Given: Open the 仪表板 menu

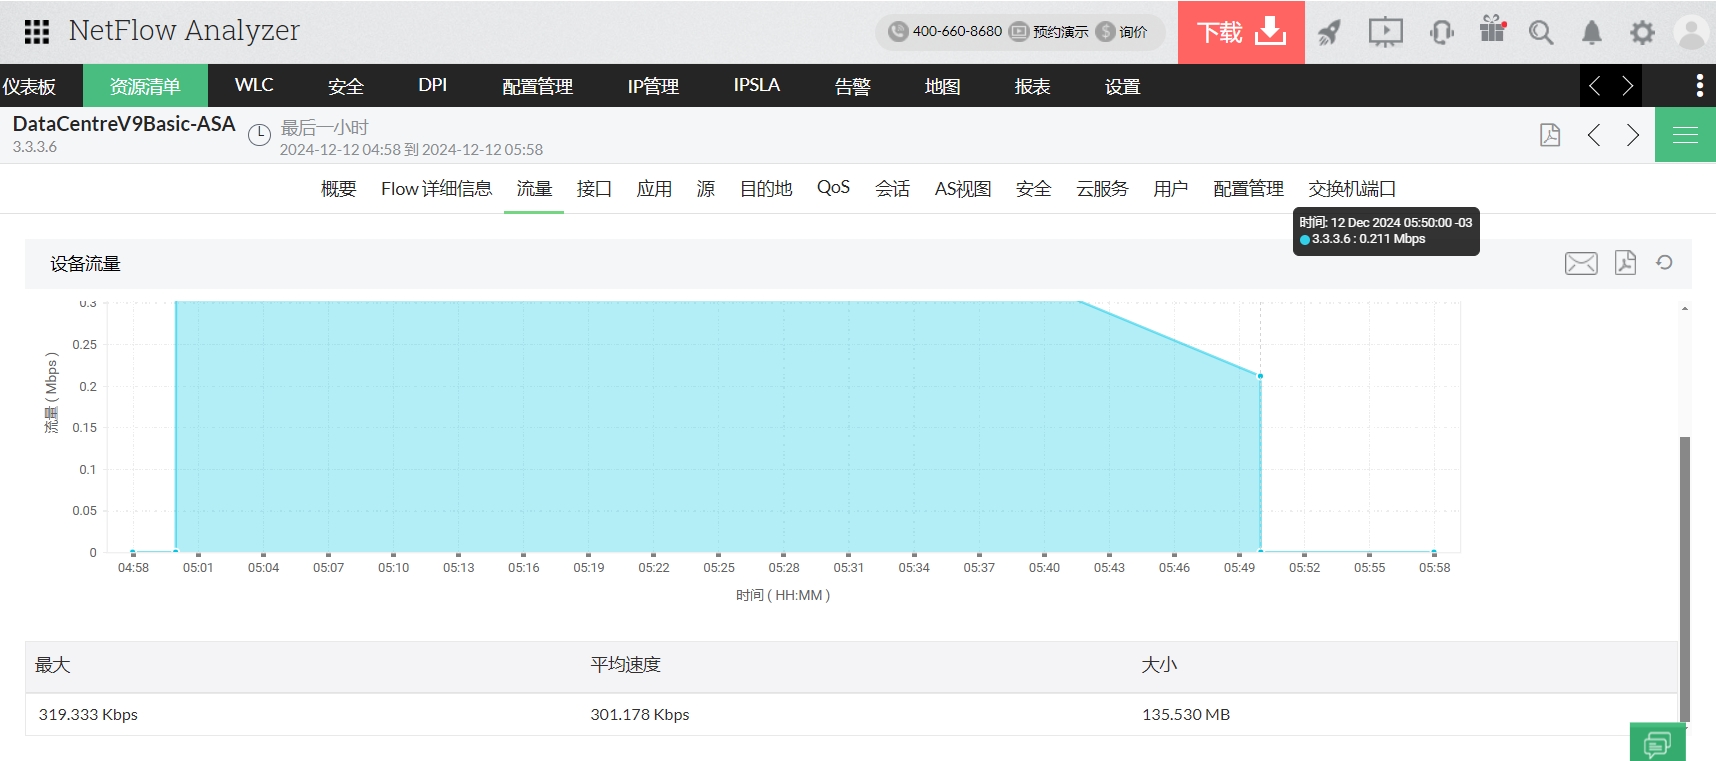Looking at the screenshot, I should click(29, 86).
